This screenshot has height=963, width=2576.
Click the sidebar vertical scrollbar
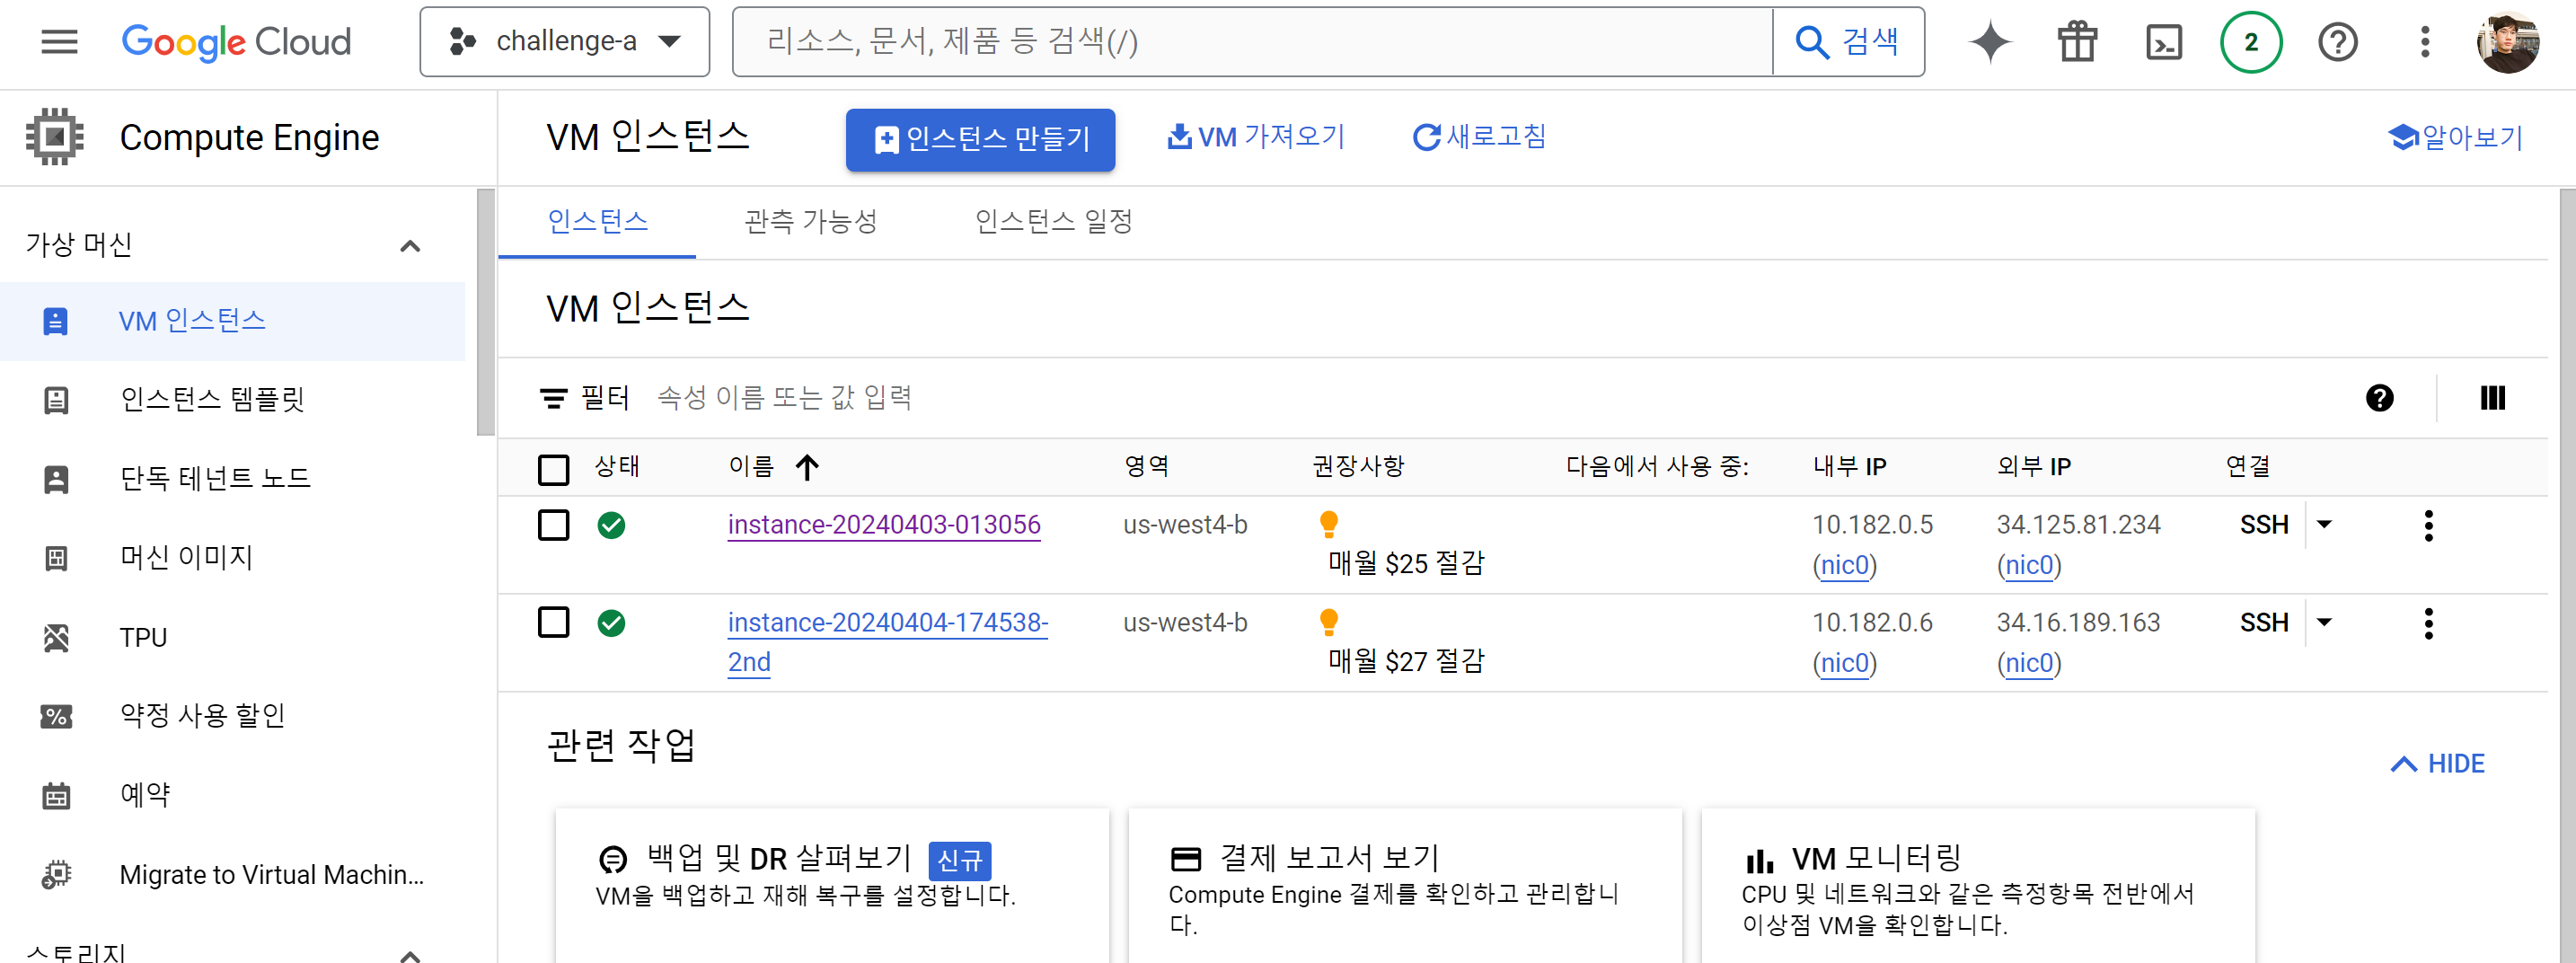486,313
